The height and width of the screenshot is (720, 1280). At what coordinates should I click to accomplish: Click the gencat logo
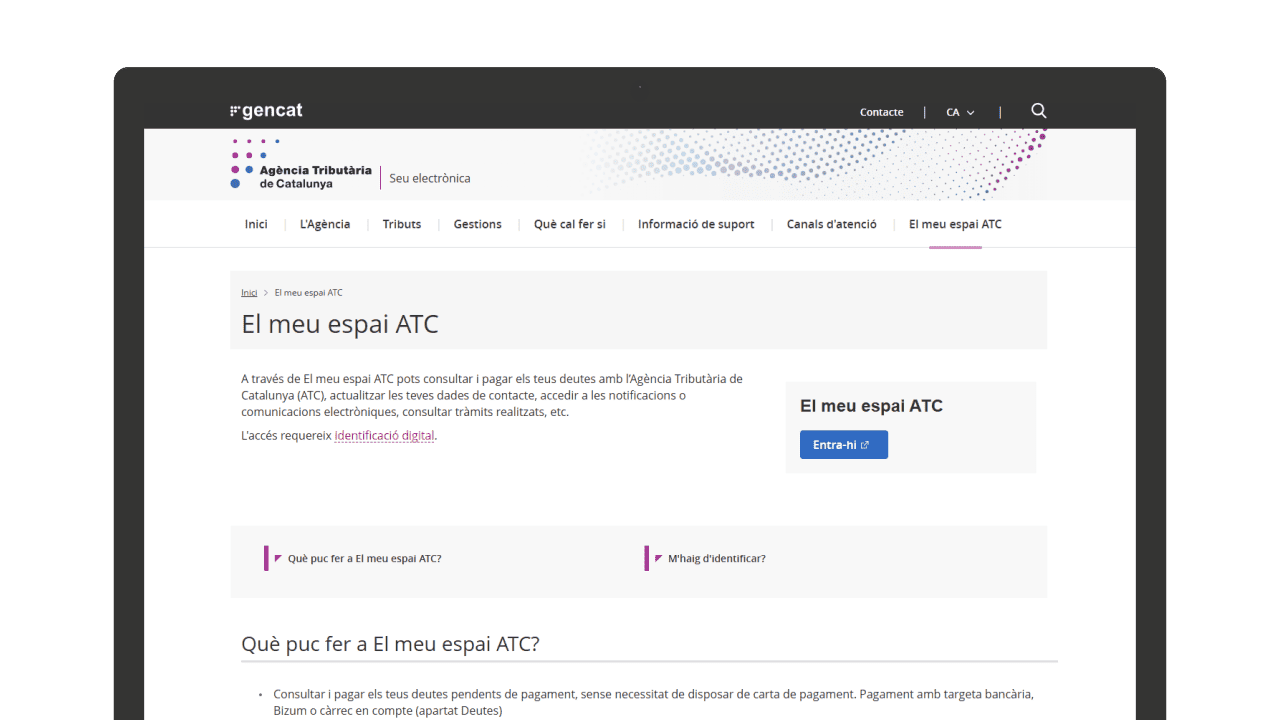(x=265, y=110)
